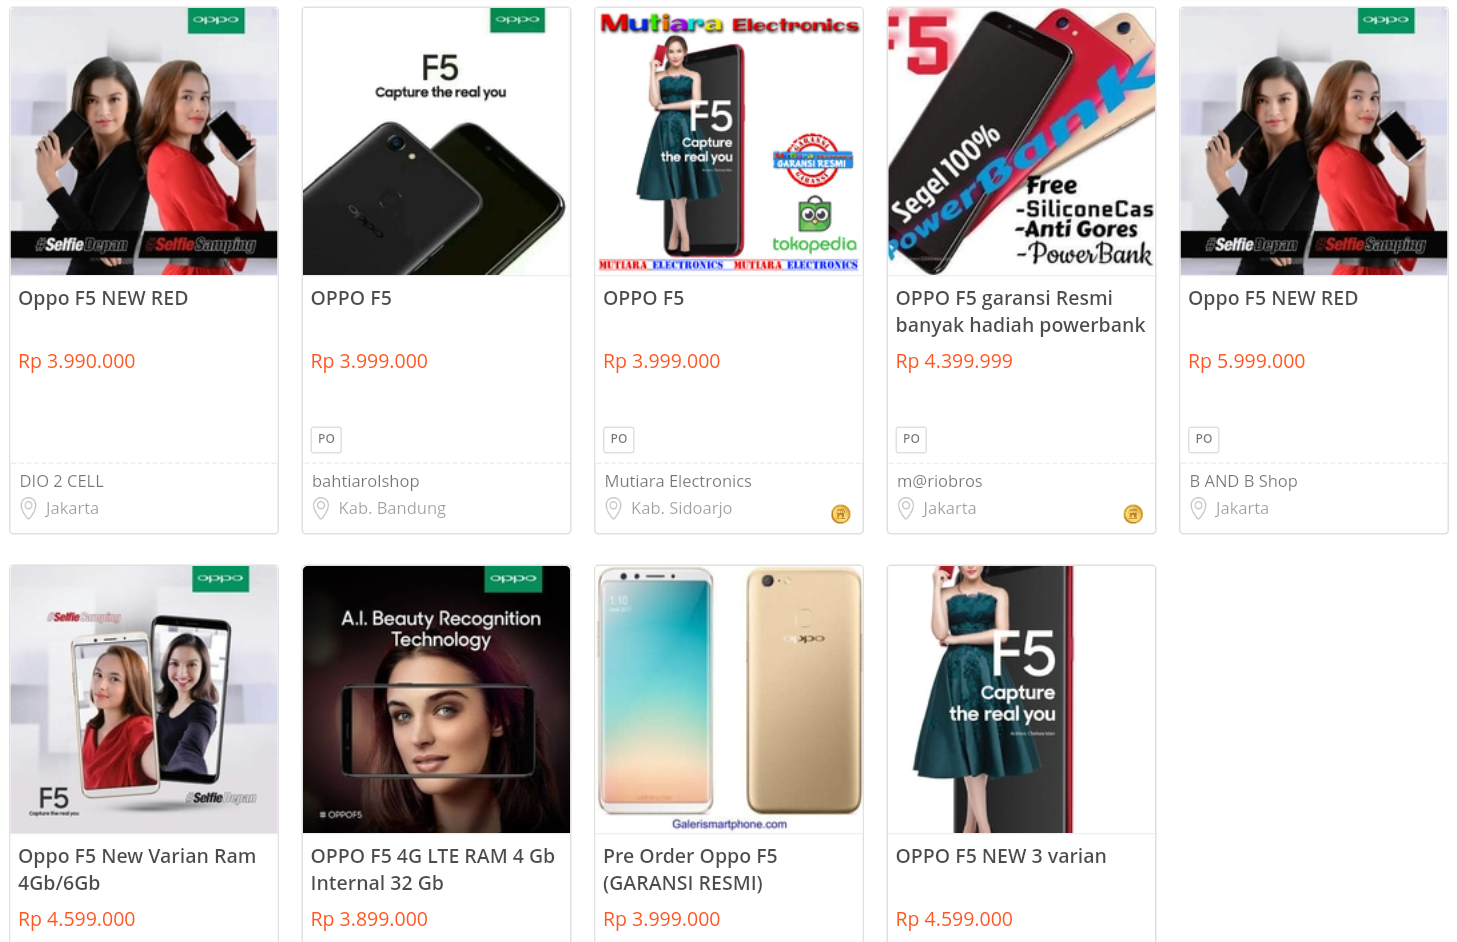This screenshot has width=1457, height=942.
Task: Click Mutiara Electronics gold merchant badge
Action: pos(841,514)
